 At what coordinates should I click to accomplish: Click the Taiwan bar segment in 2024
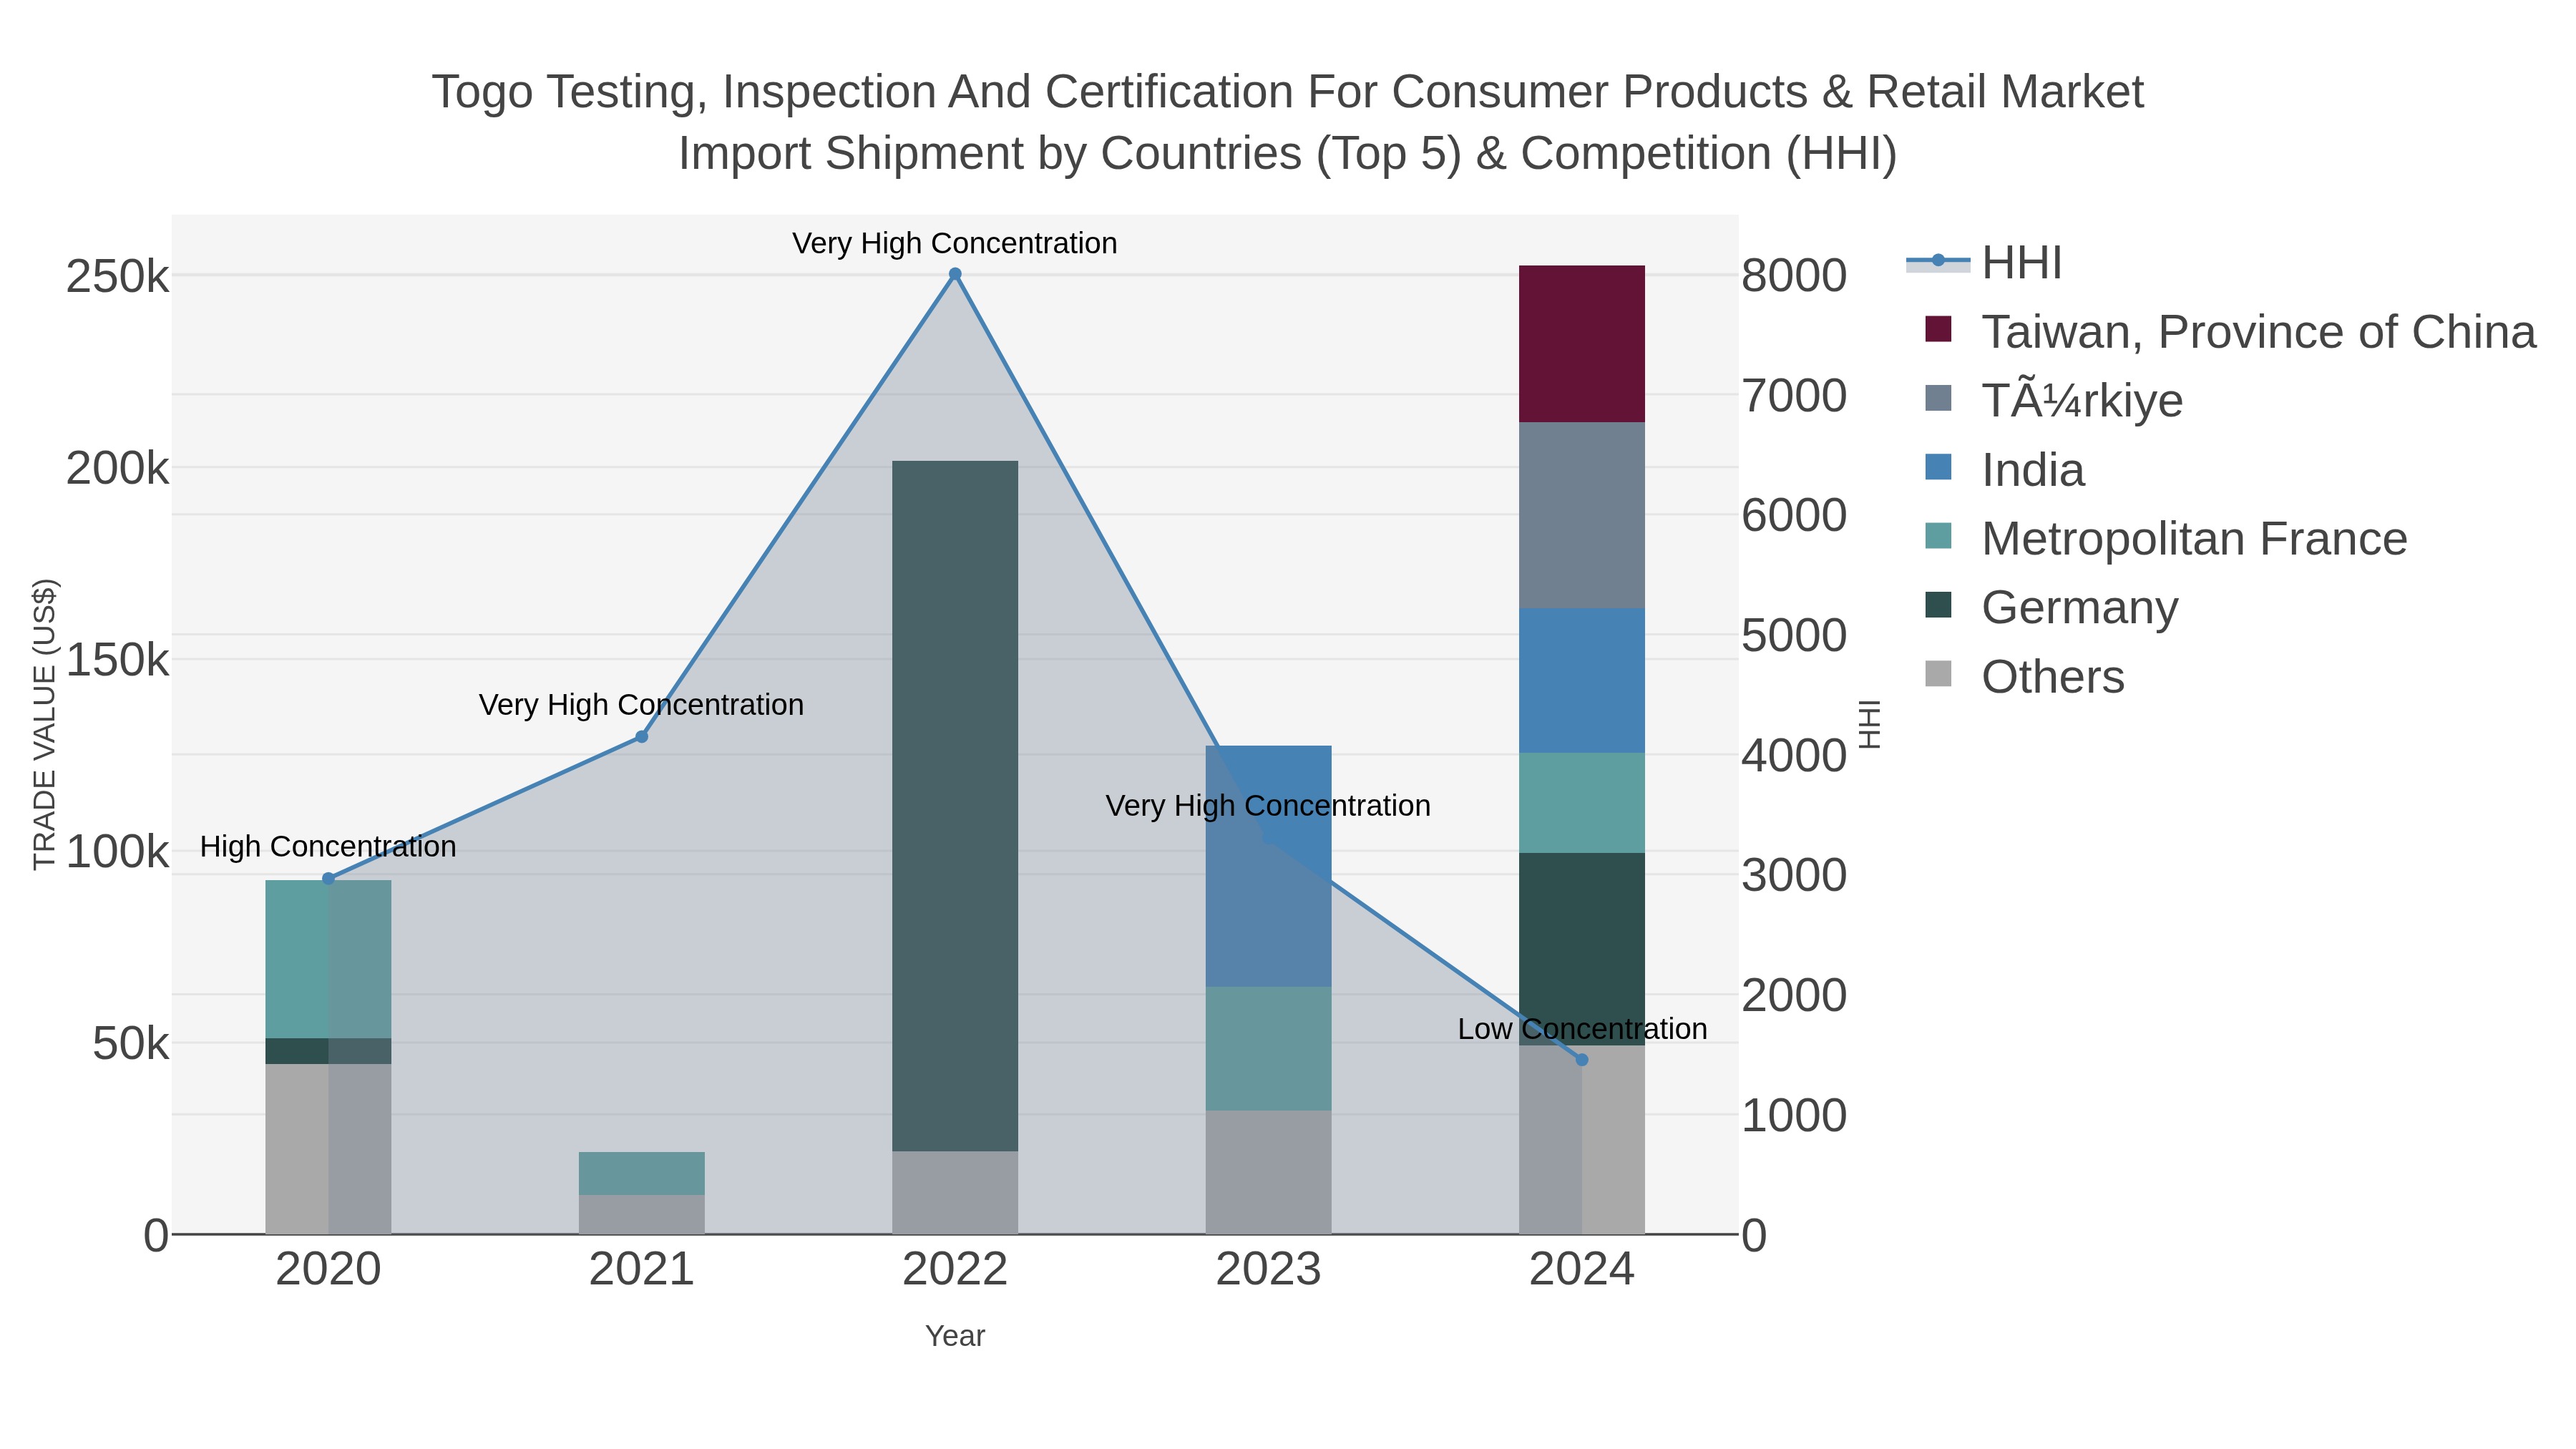coord(1582,344)
